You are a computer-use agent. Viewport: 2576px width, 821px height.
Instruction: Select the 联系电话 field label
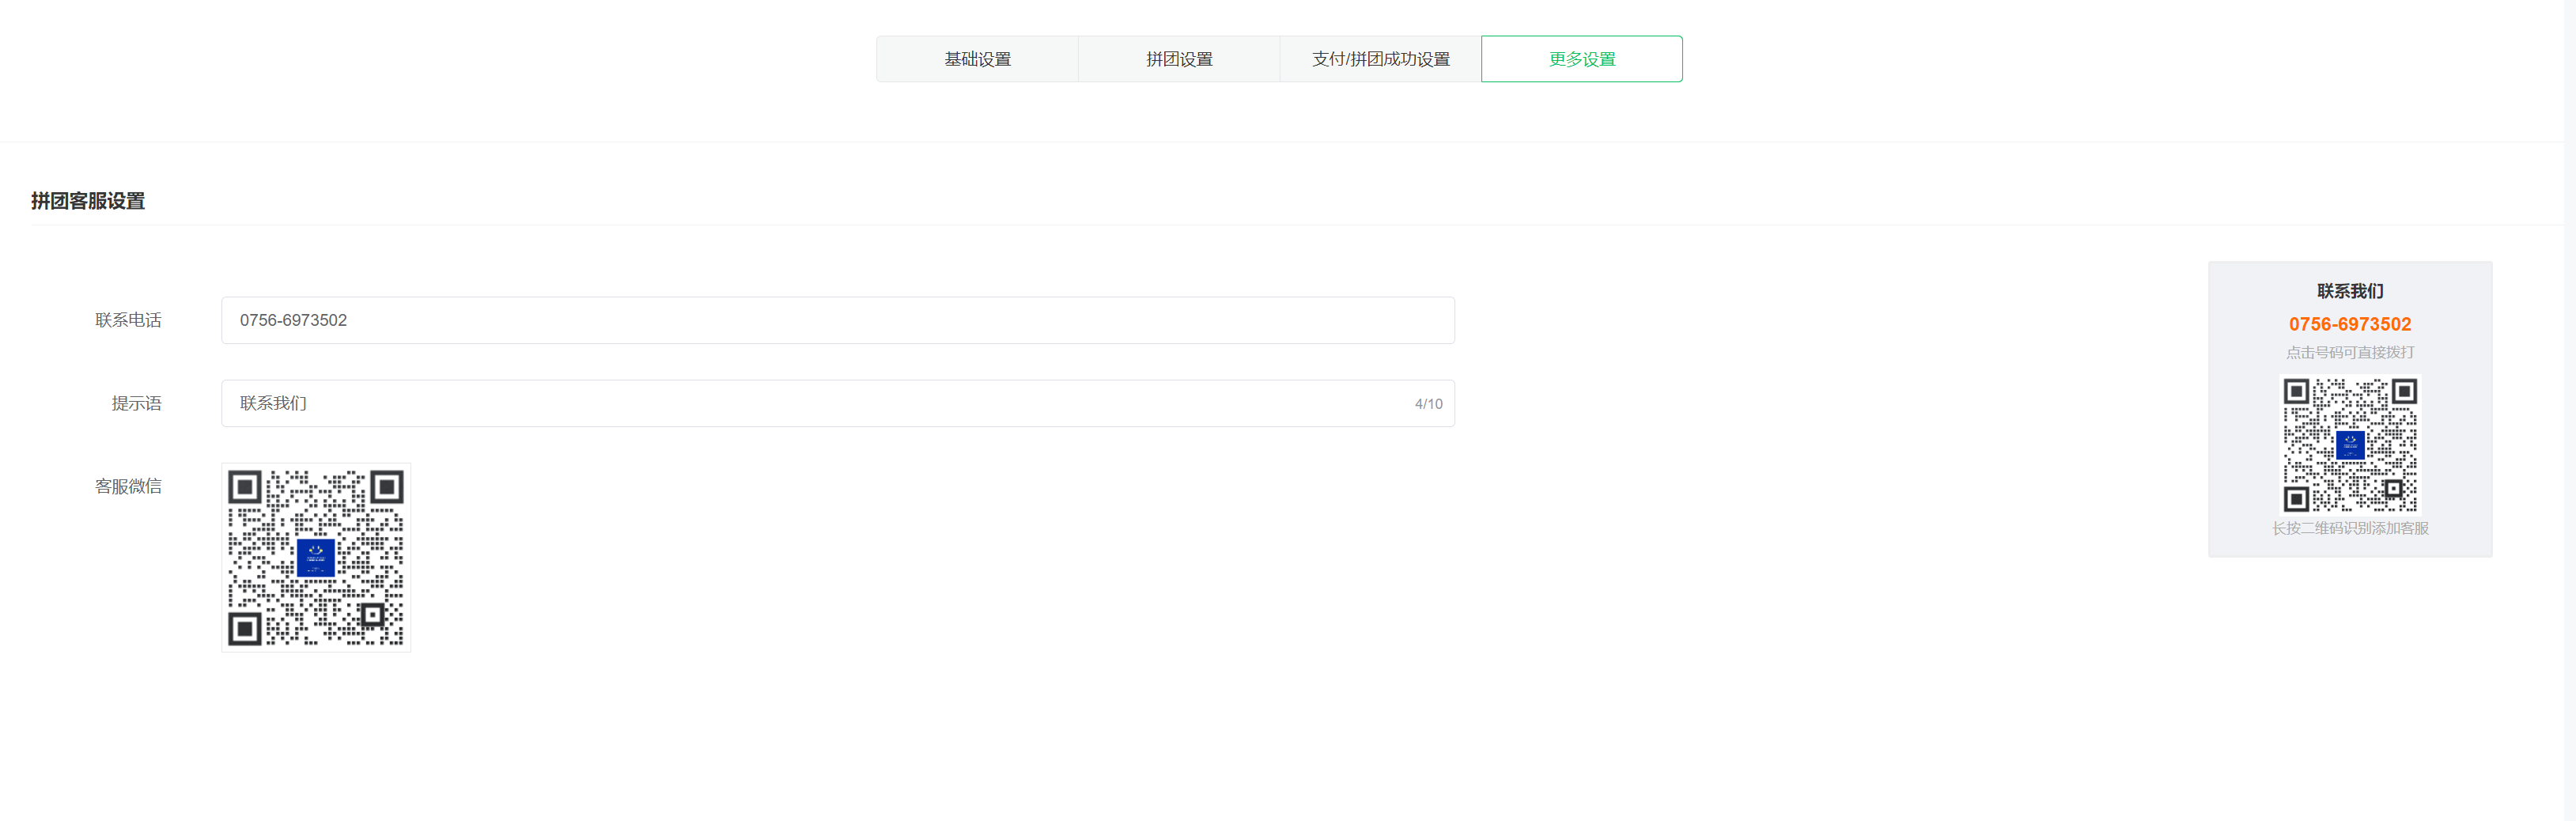click(128, 320)
